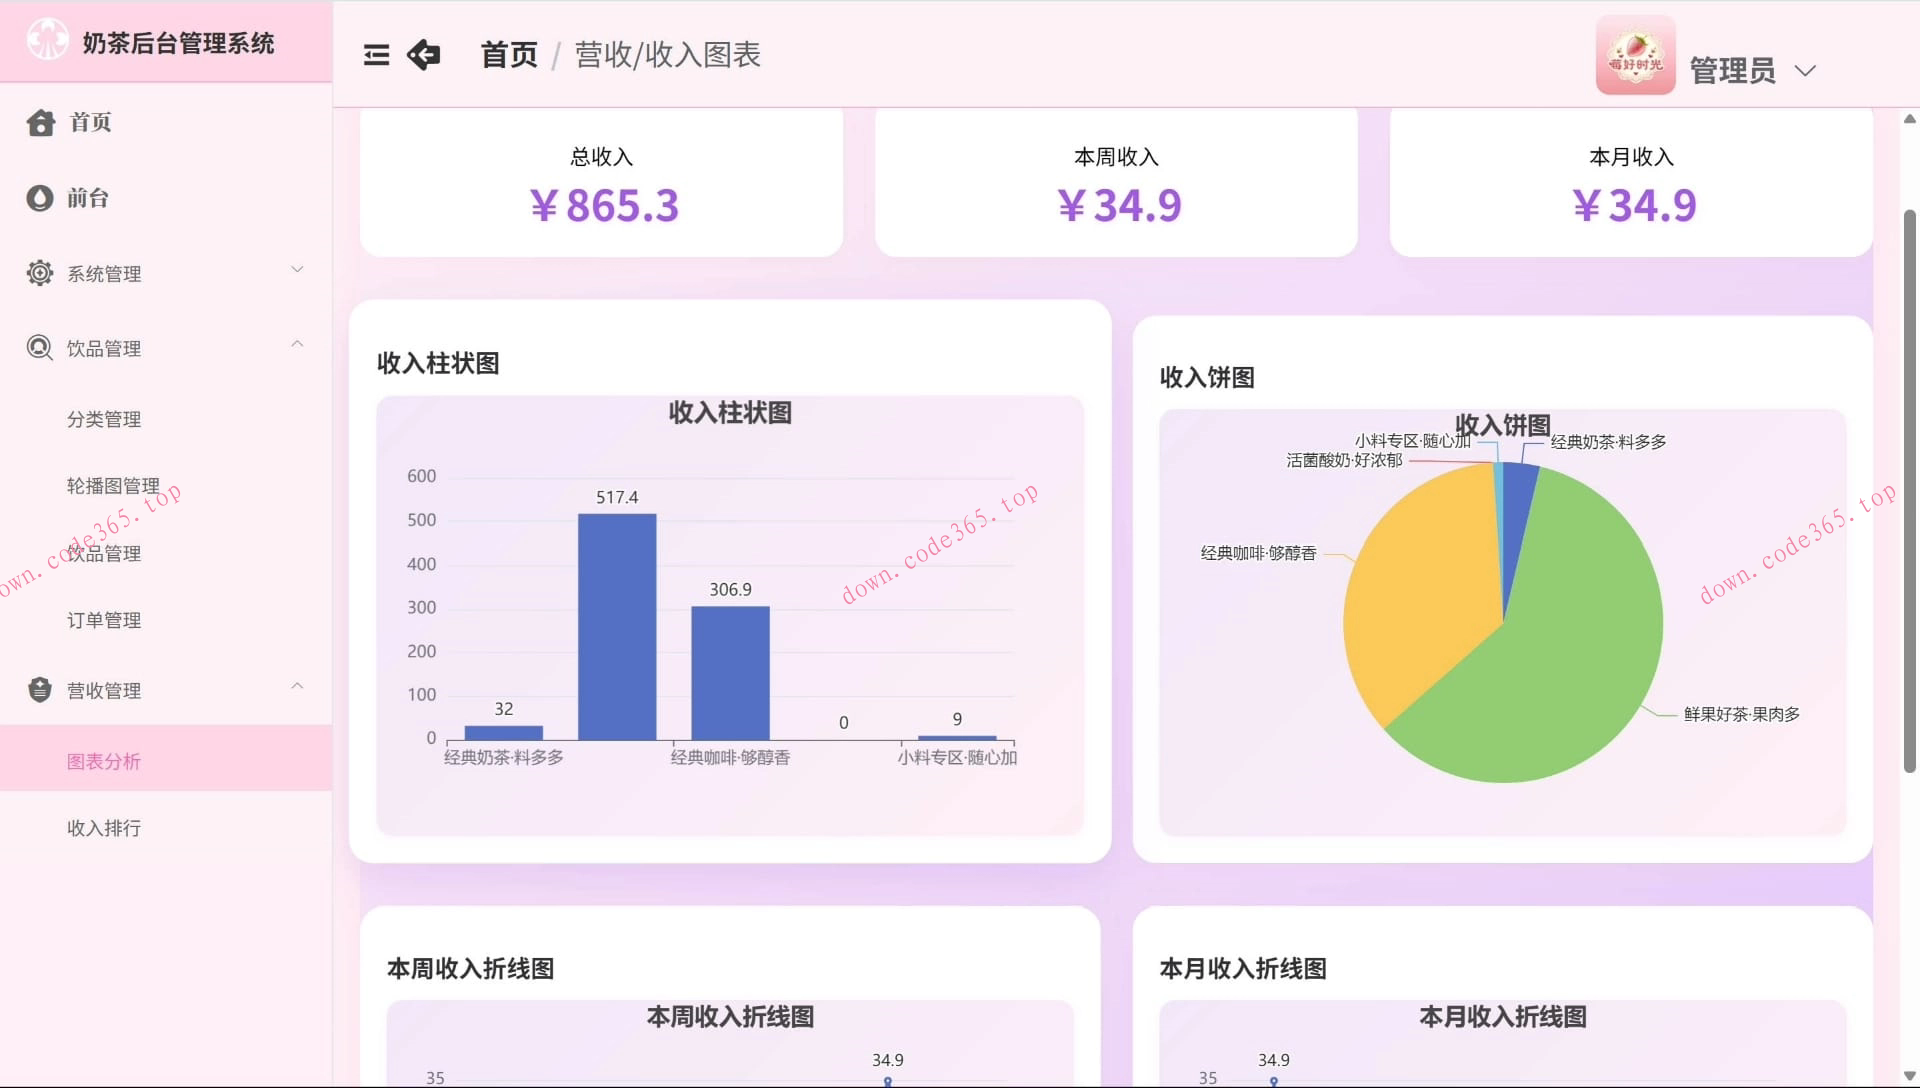
Task: Click the 轮播图管理 sidebar entry
Action: point(113,486)
